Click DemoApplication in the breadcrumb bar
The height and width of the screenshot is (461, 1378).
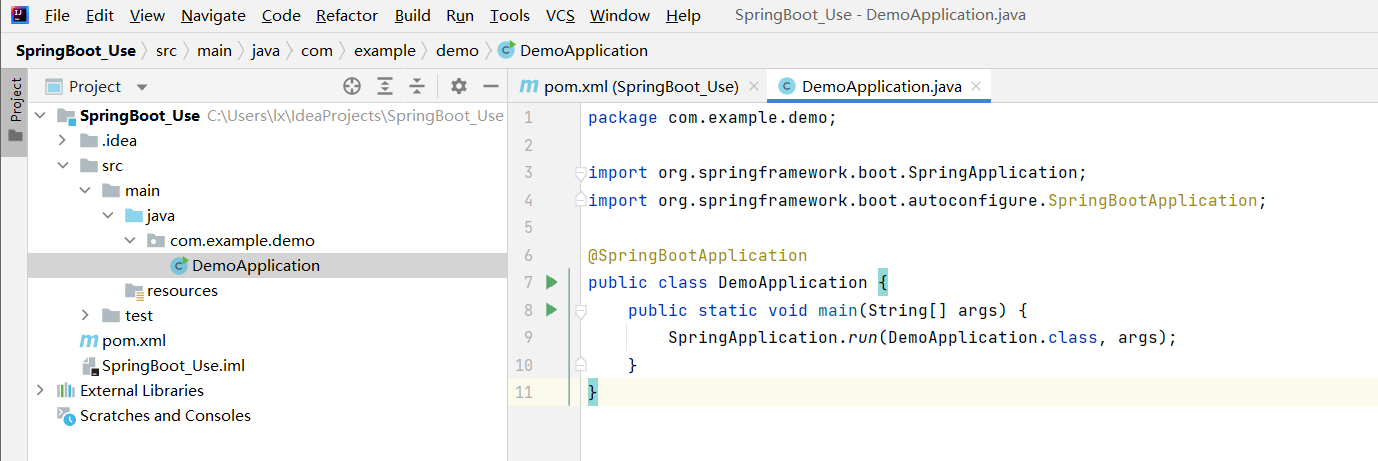click(573, 50)
